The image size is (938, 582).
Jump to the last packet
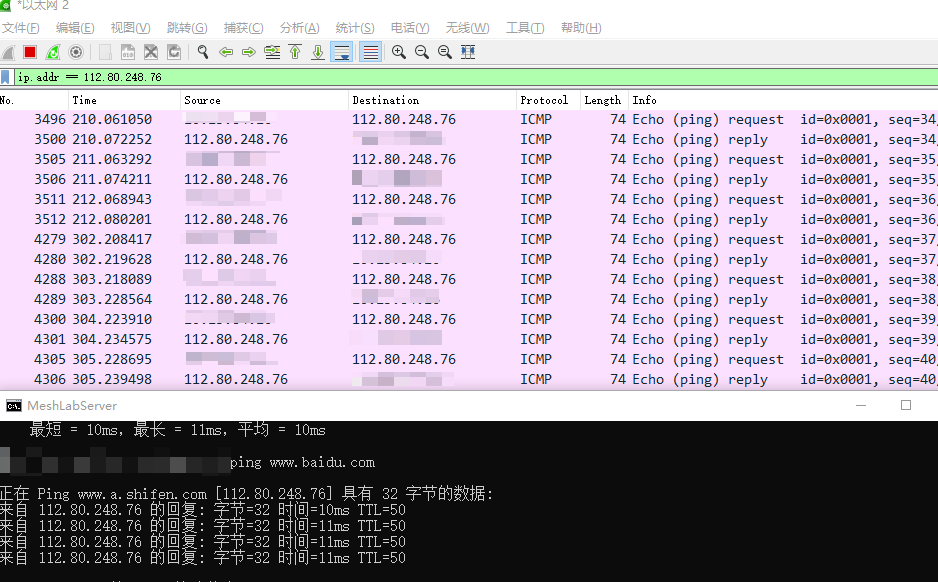[318, 53]
